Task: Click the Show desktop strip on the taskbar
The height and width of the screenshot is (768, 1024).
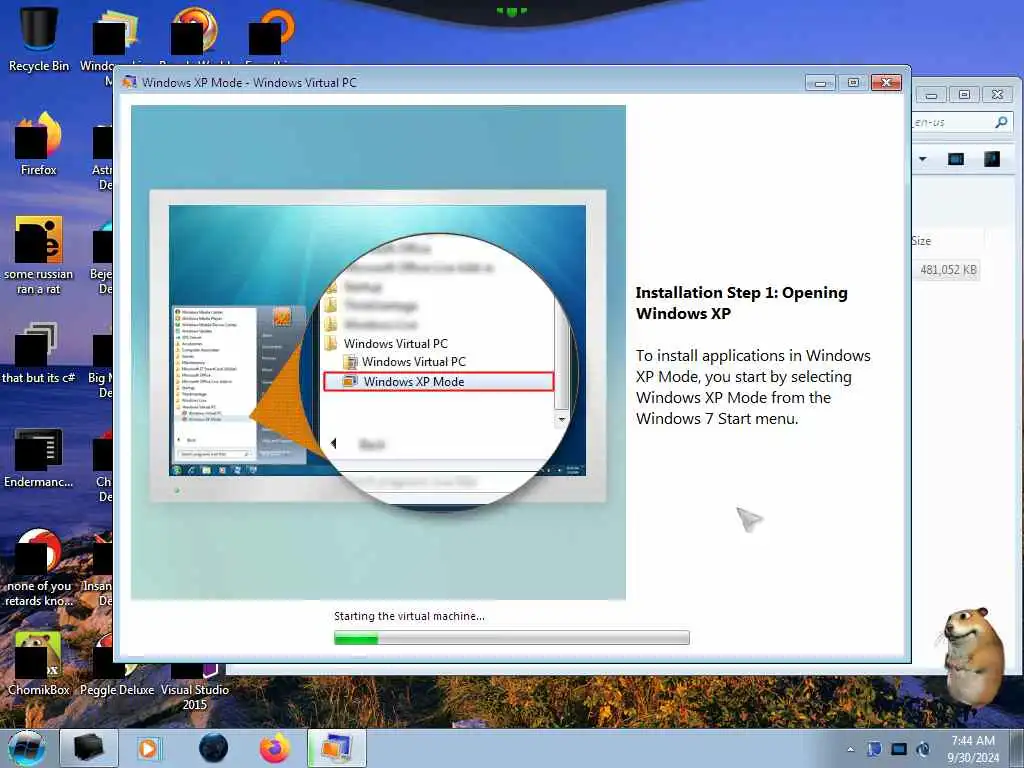Action: (x=1019, y=748)
